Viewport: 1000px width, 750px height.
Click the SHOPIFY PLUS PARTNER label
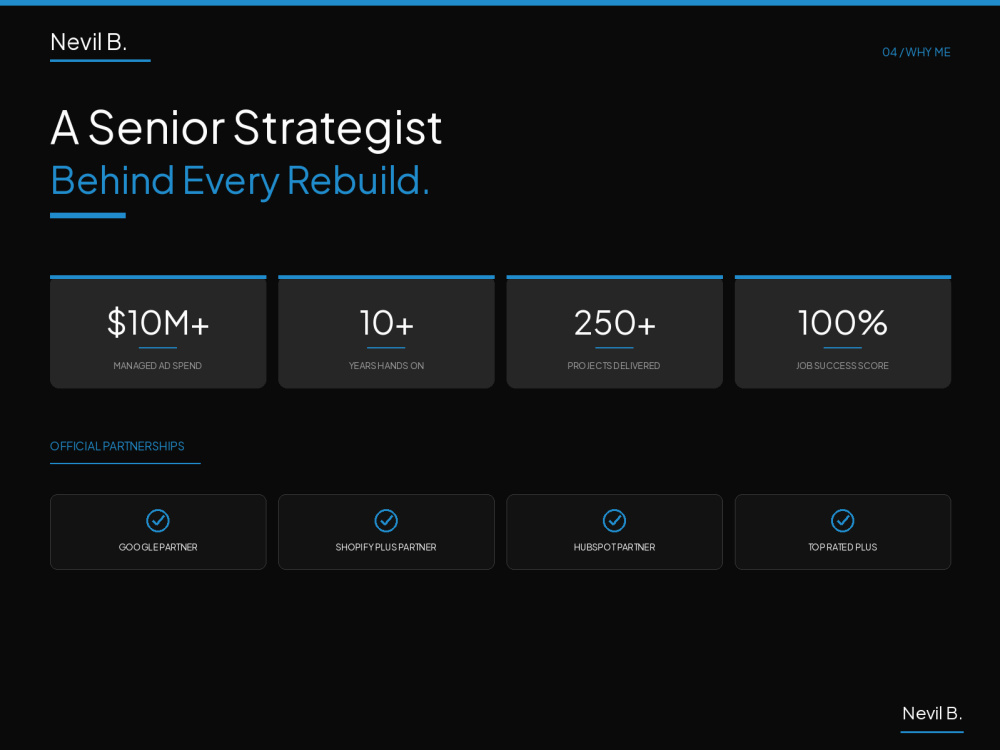click(x=386, y=547)
